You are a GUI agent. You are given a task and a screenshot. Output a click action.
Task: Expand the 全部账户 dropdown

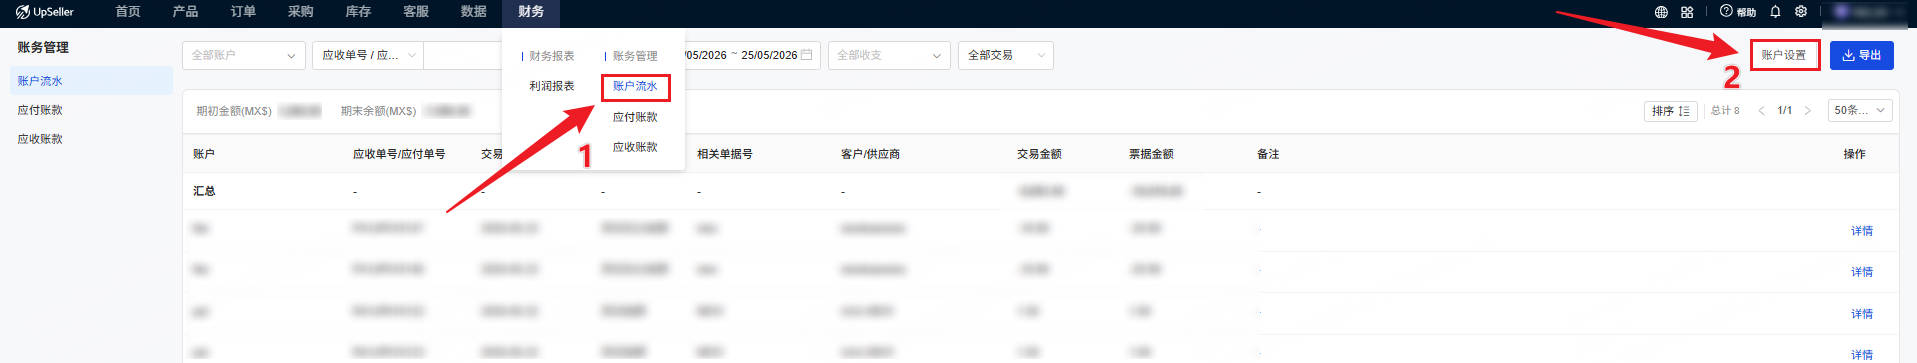point(243,55)
